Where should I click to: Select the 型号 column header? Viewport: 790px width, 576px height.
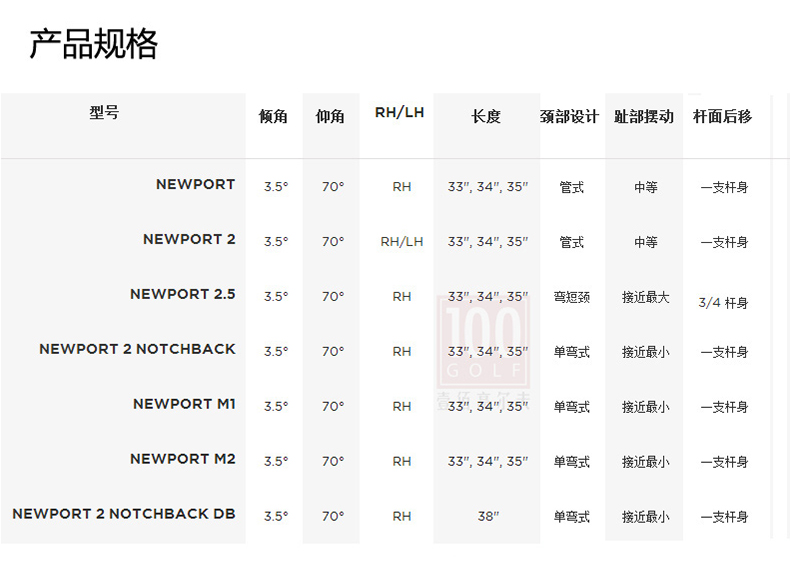click(104, 112)
